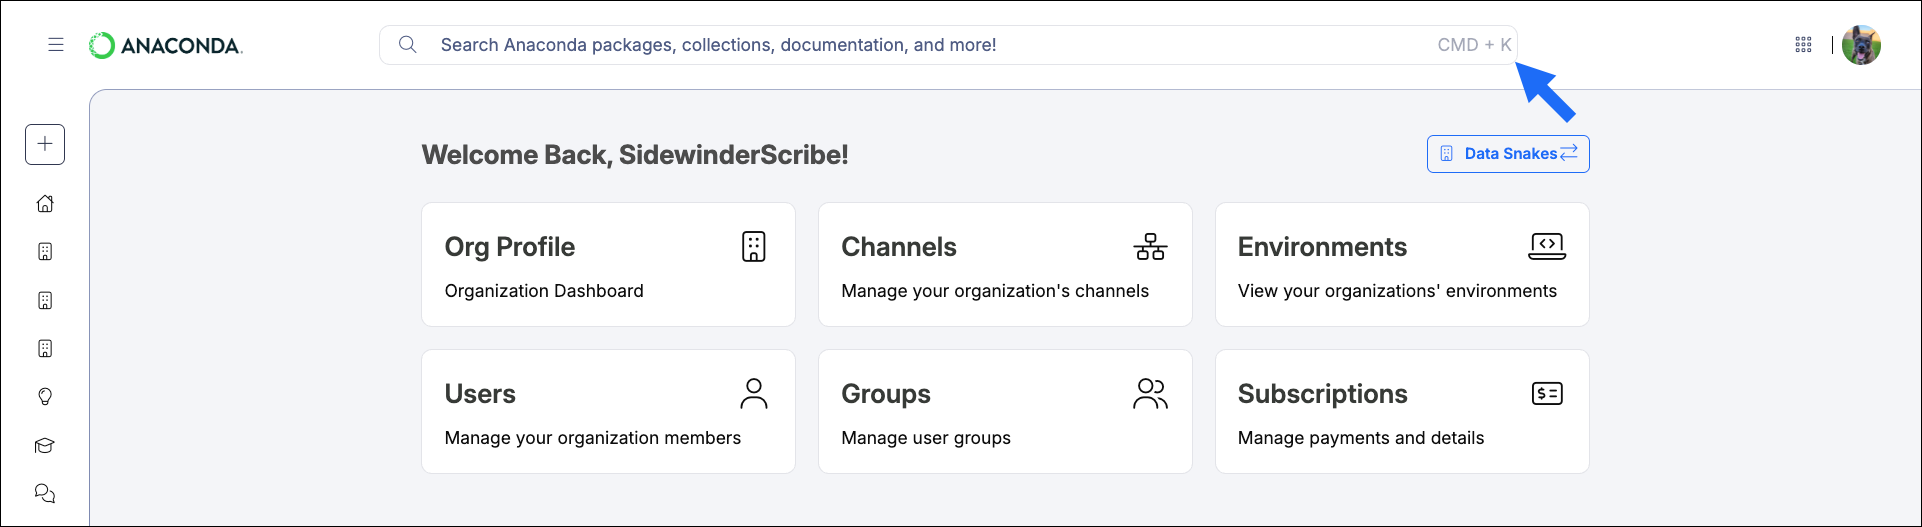Open the Org Profile card title
1922x527 pixels.
510,247
